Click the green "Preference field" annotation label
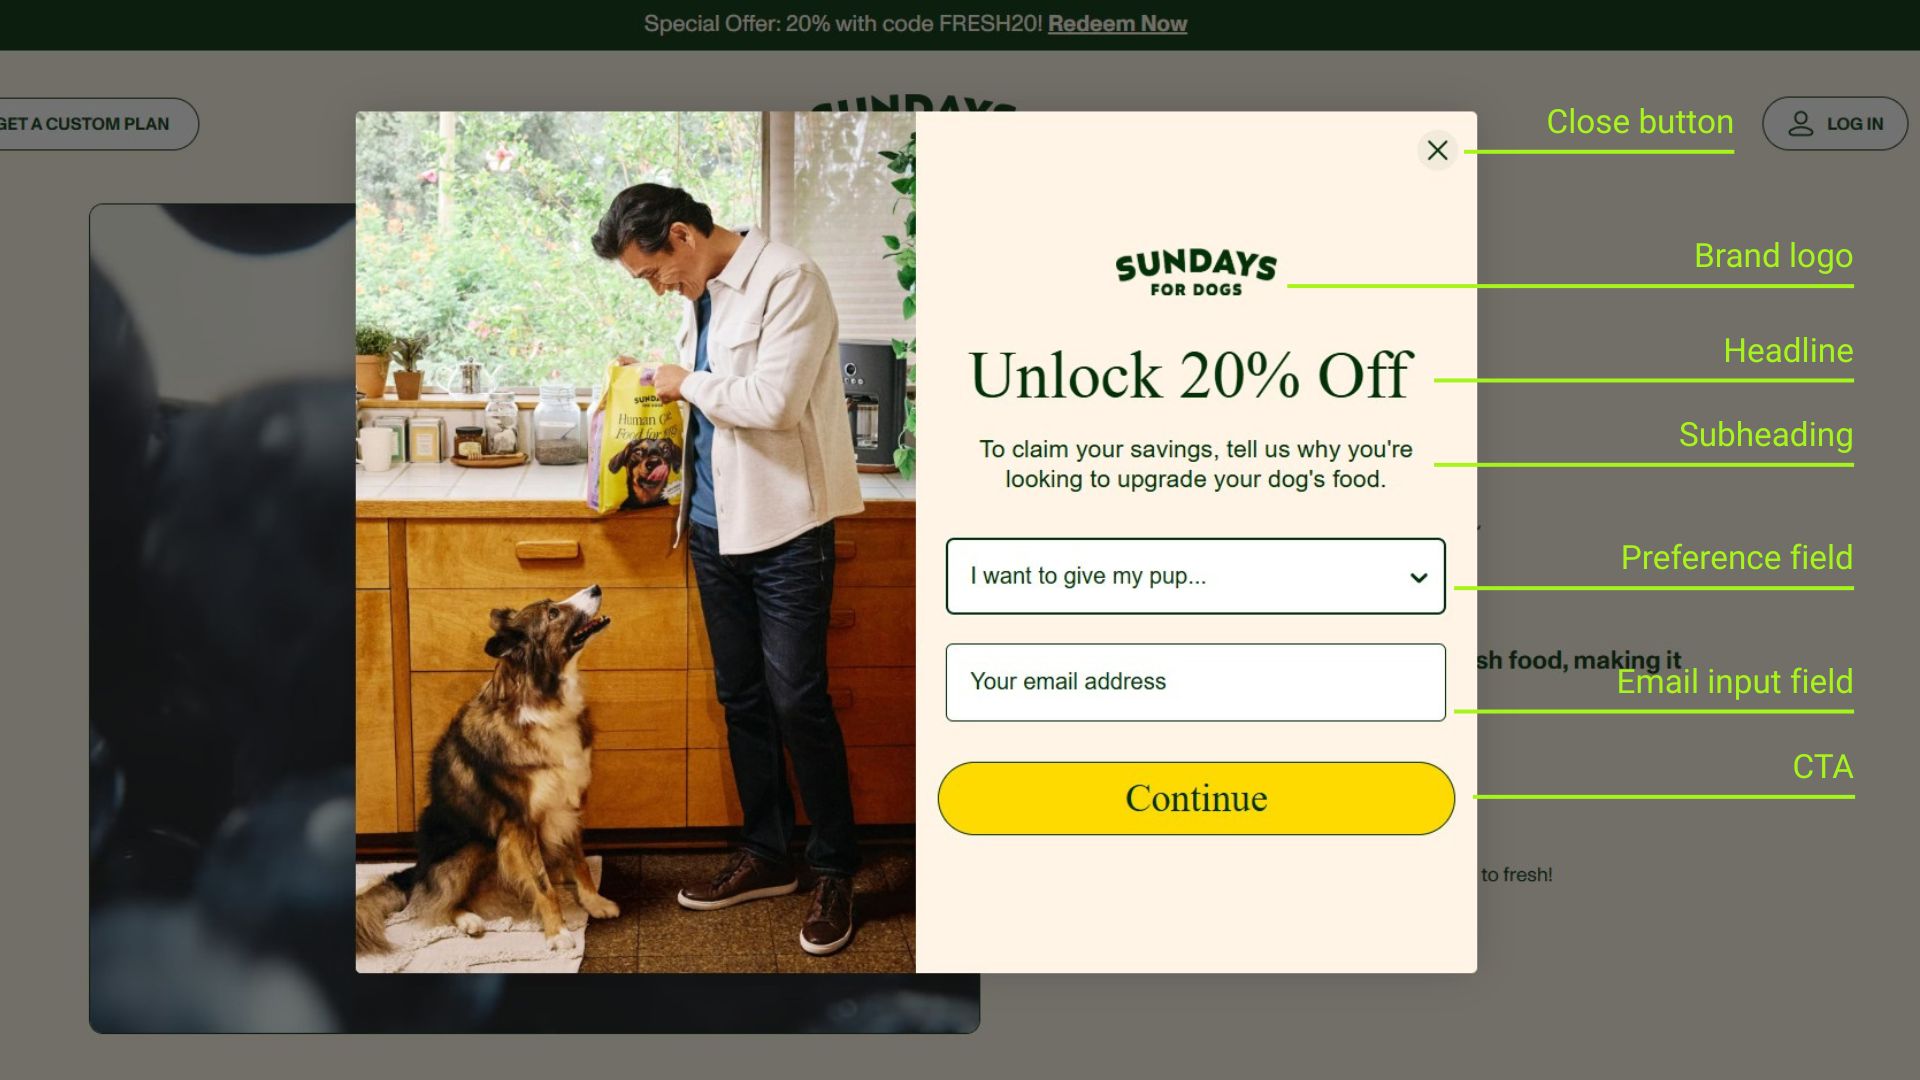The width and height of the screenshot is (1920, 1080). (1736, 557)
